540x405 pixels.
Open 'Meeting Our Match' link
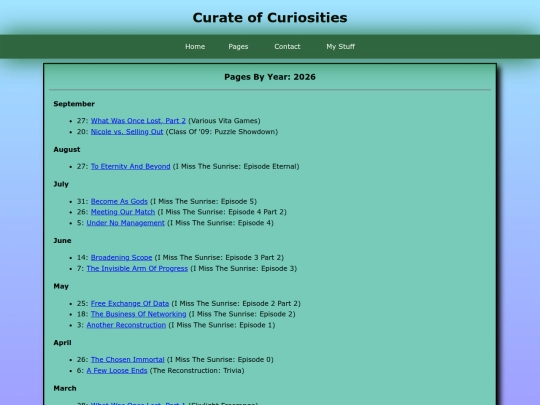tap(123, 212)
